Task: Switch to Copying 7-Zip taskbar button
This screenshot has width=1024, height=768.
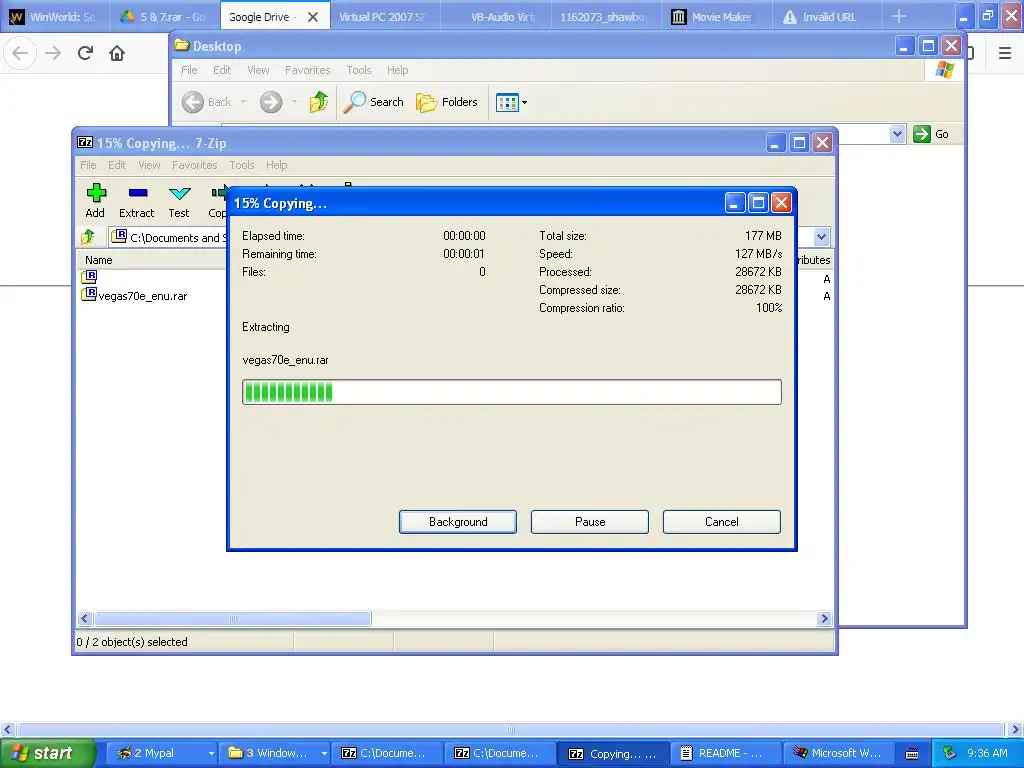Action: [x=613, y=753]
